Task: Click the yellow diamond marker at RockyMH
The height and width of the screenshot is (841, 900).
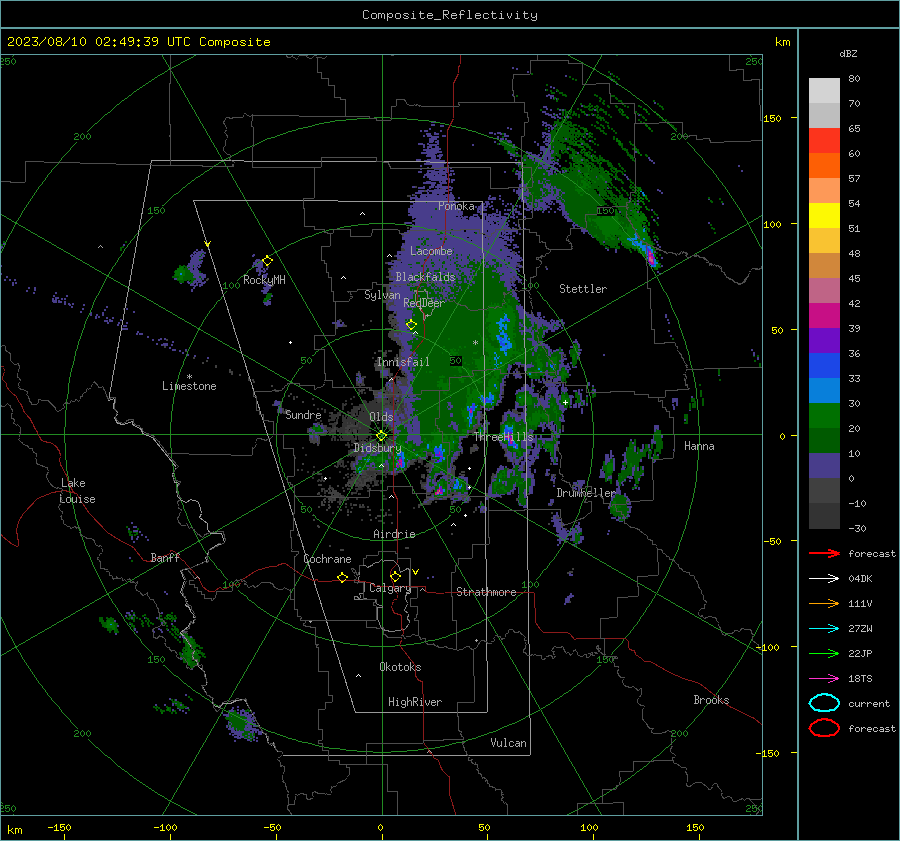Action: (267, 261)
